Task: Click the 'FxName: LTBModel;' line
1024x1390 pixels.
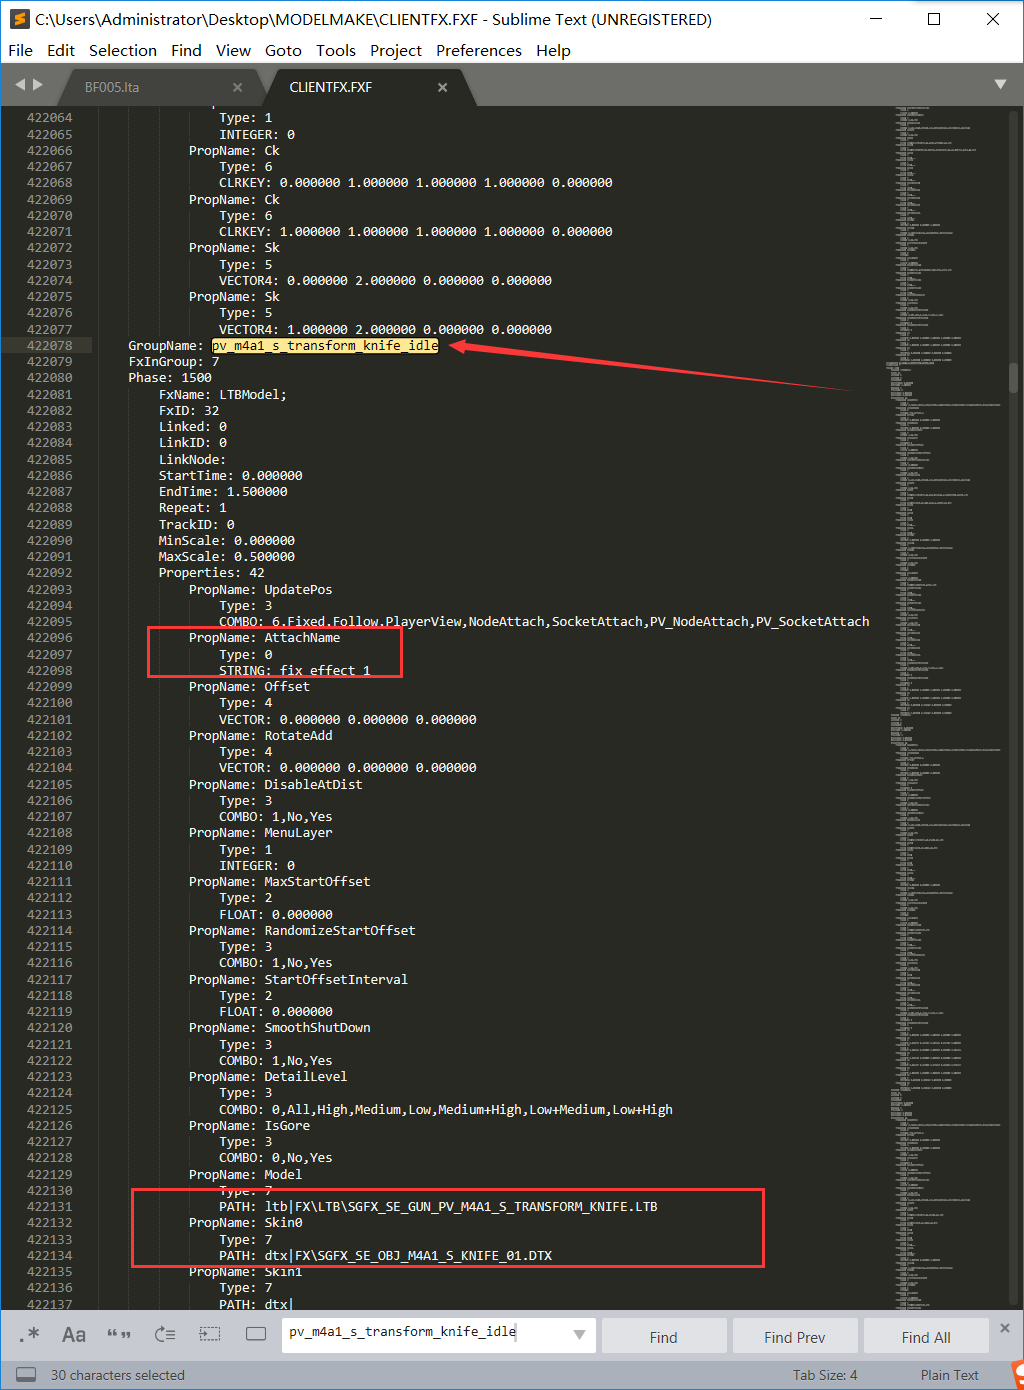Action: pyautogui.click(x=223, y=394)
